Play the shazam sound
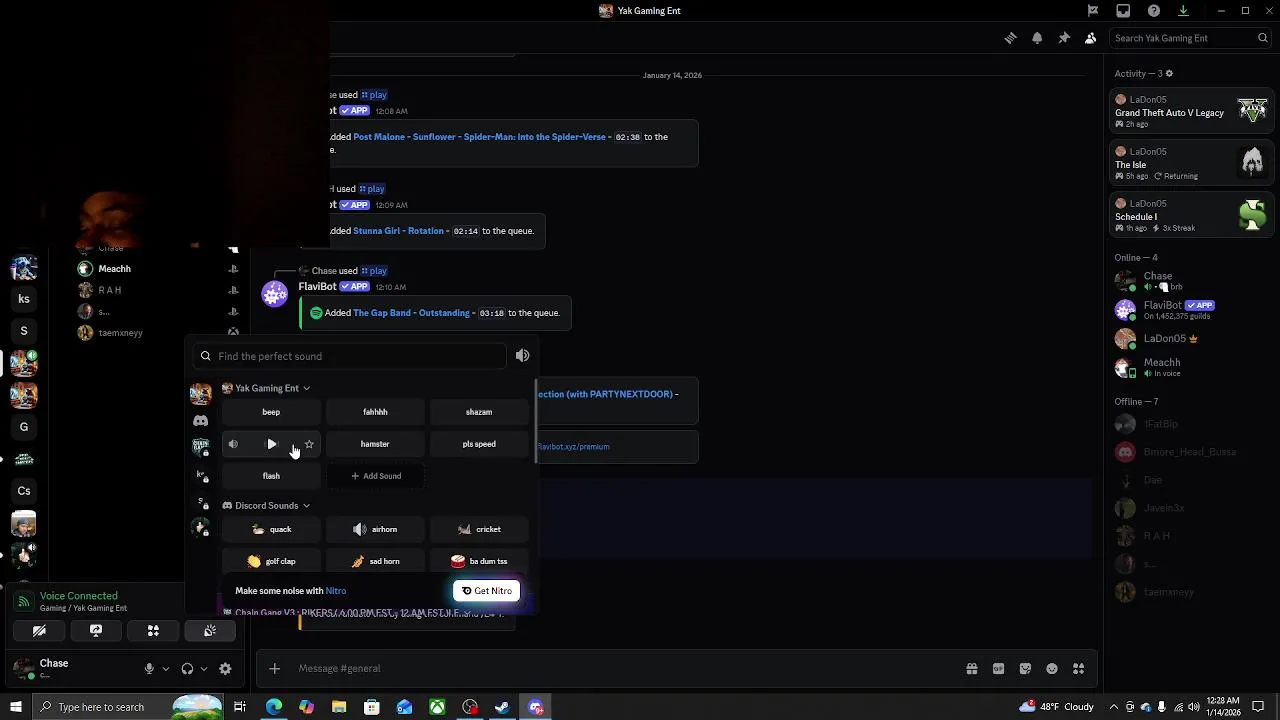Image resolution: width=1280 pixels, height=720 pixels. 479,412
